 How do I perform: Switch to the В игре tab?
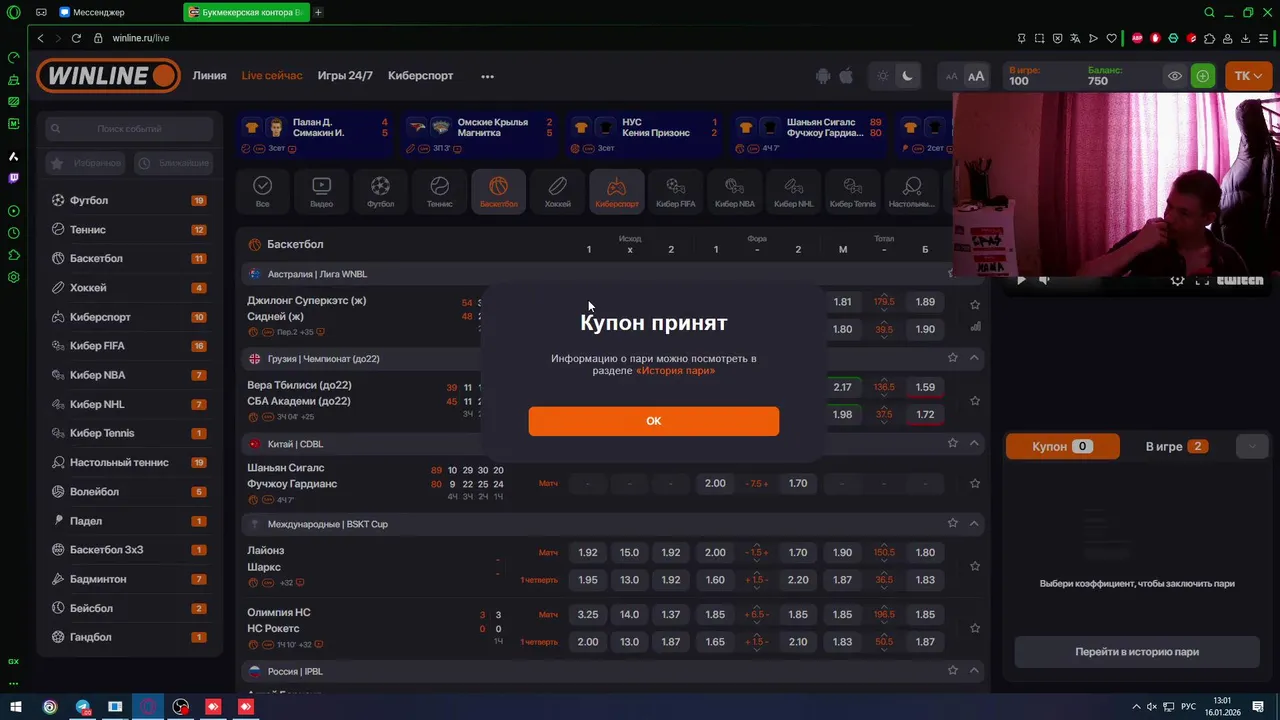click(x=1176, y=447)
